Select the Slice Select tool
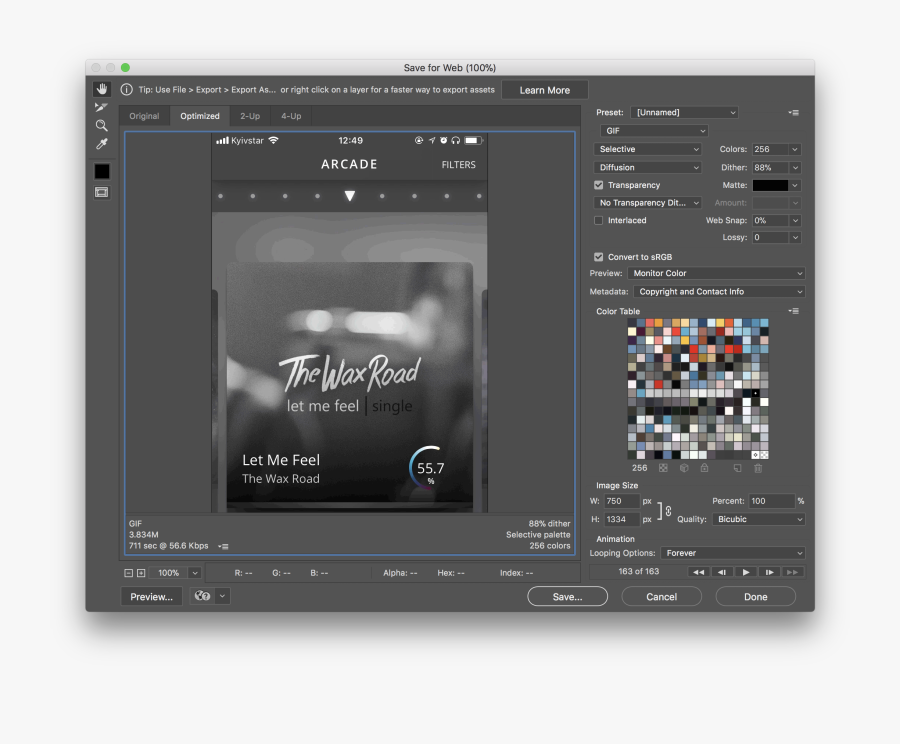Screen dimensions: 900x744 click(x=101, y=107)
